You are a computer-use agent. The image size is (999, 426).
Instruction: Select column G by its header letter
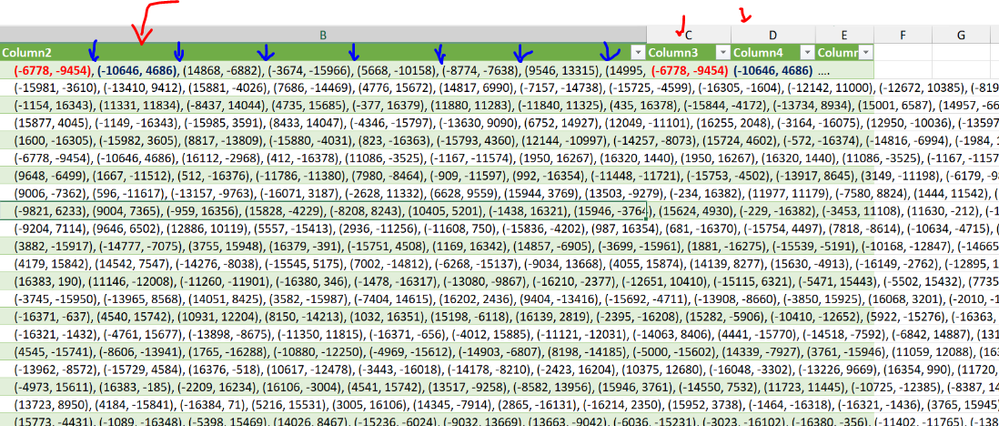(x=961, y=35)
